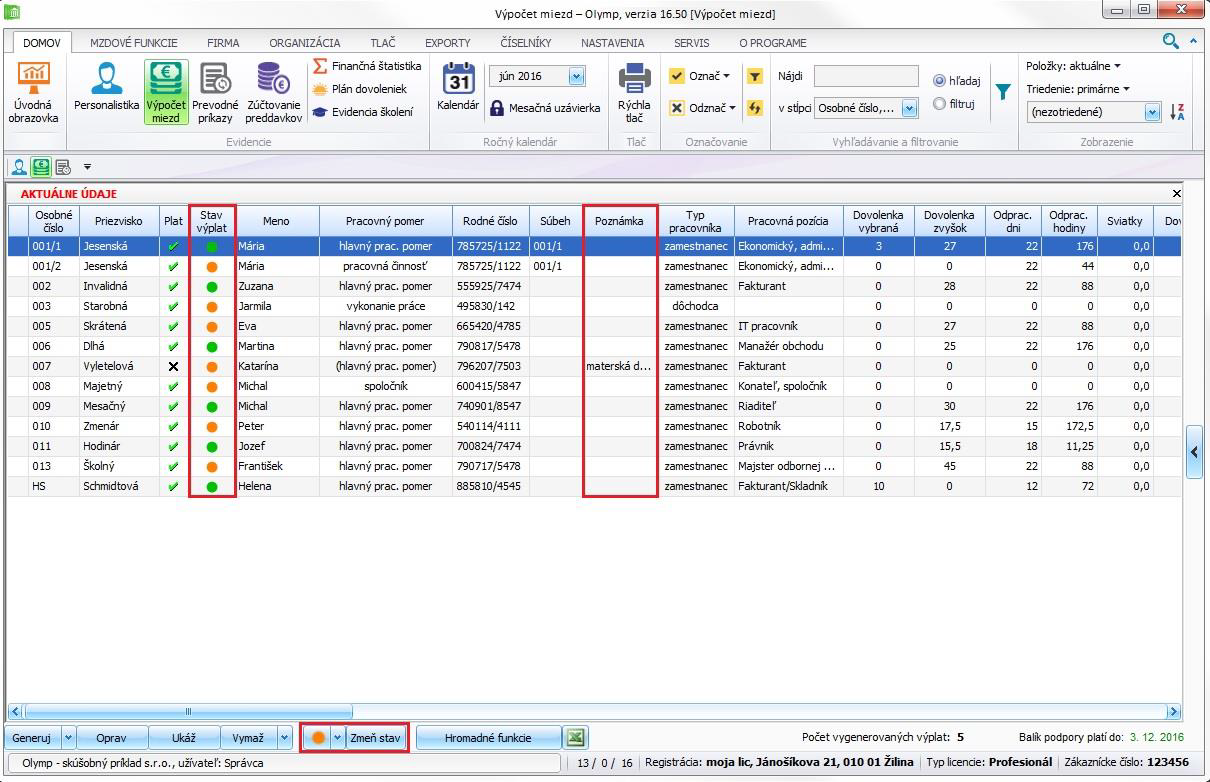The height and width of the screenshot is (782, 1210).
Task: Open the orange state color dropdown arrow
Action: point(338,738)
